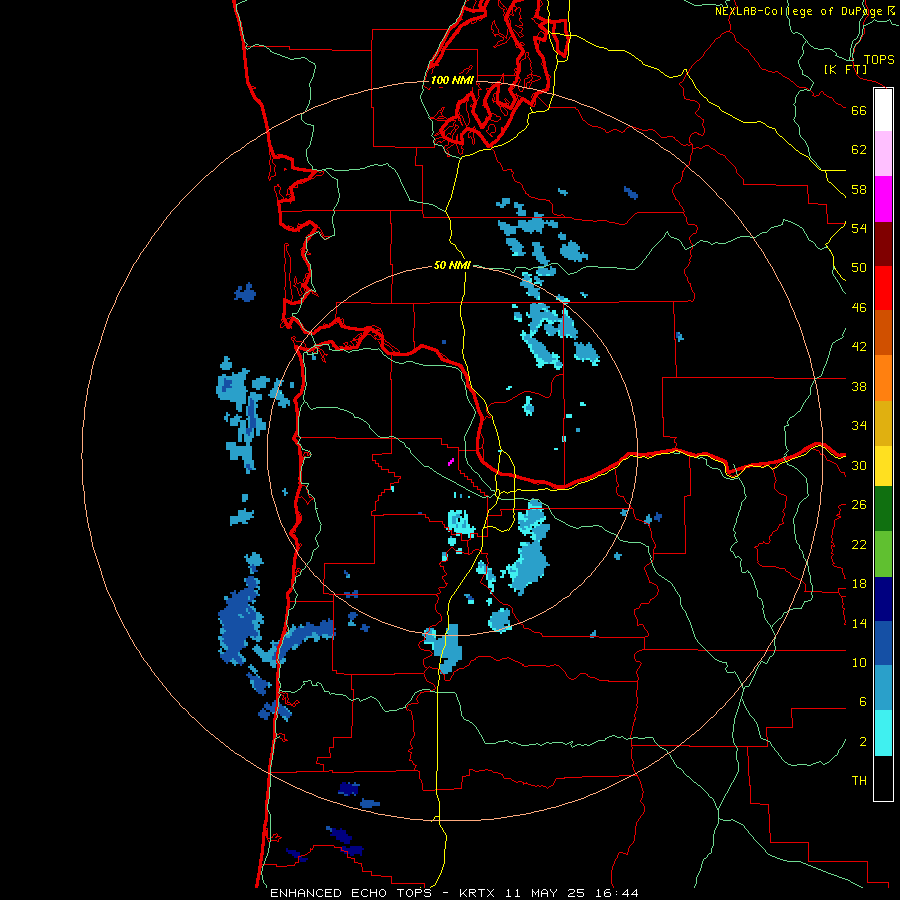Click the light blue legend swatch

883,688
